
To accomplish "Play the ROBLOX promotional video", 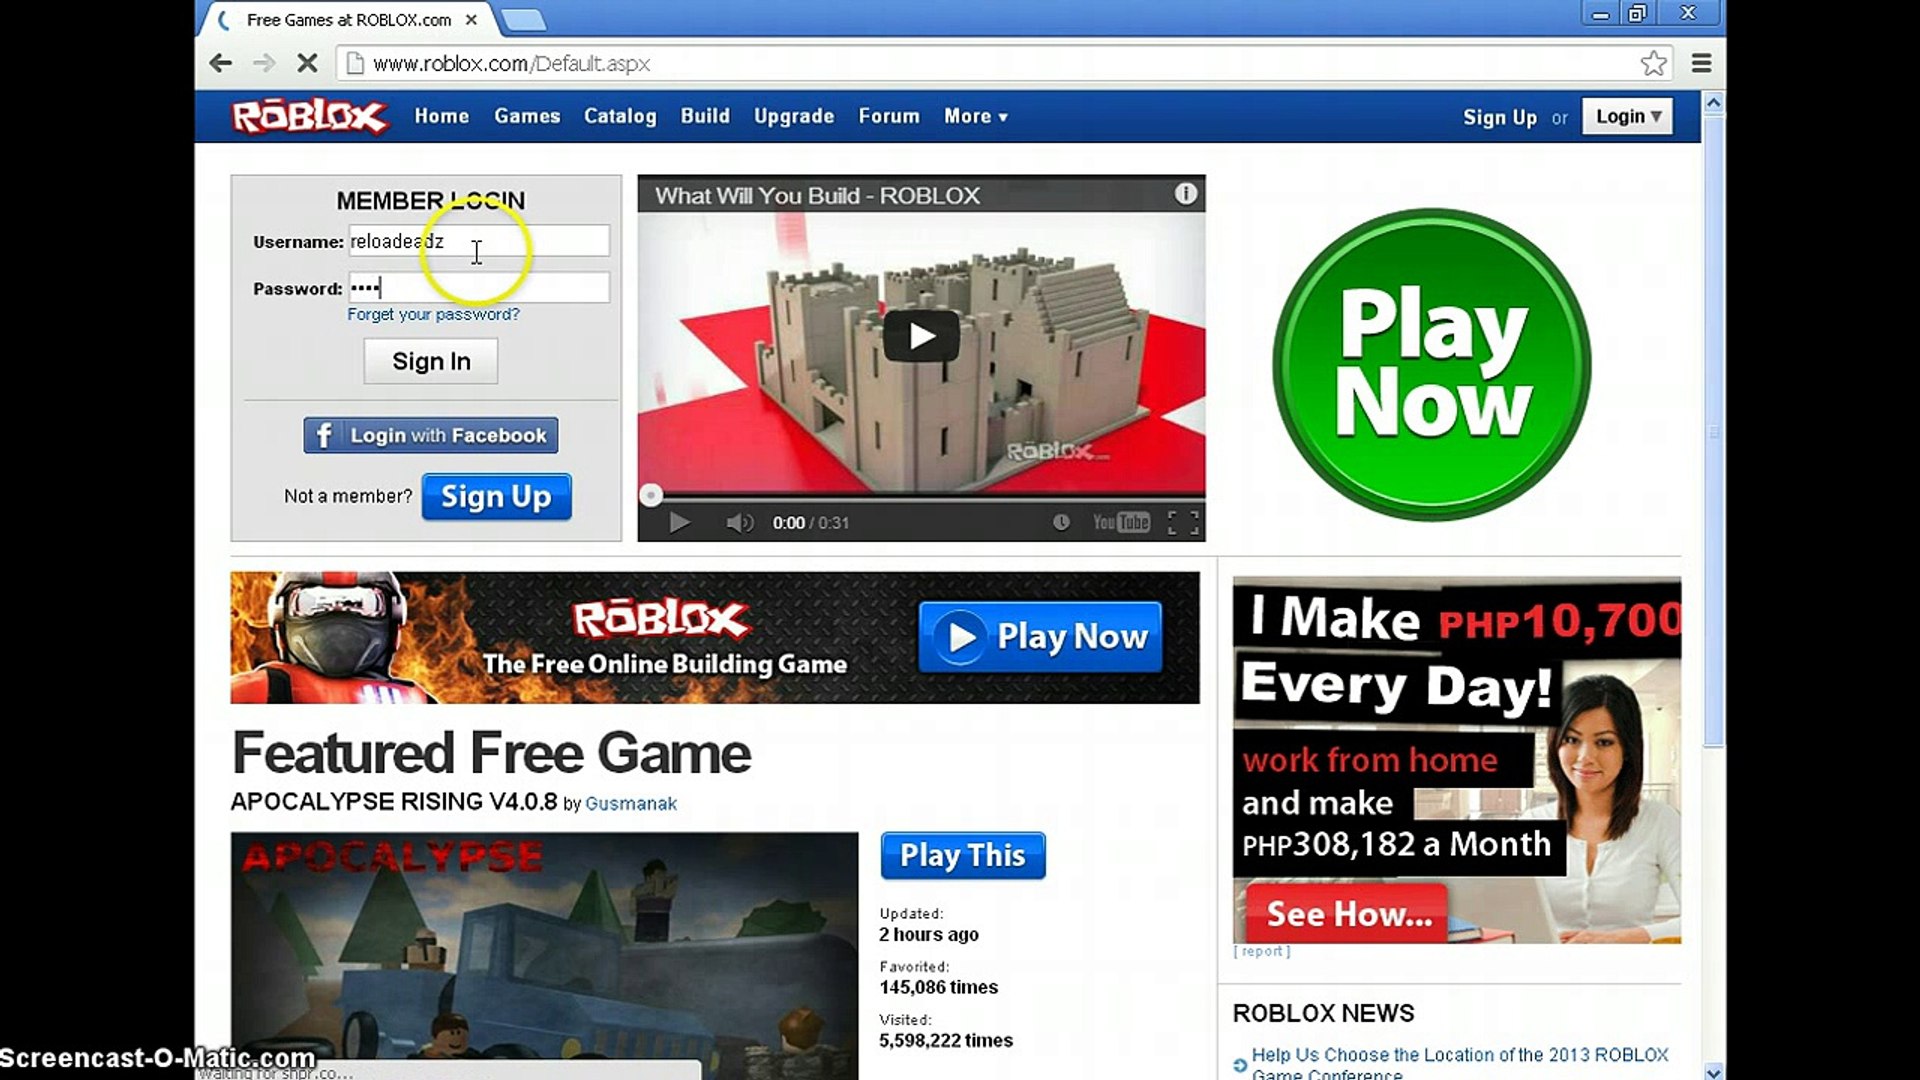I will pos(920,336).
